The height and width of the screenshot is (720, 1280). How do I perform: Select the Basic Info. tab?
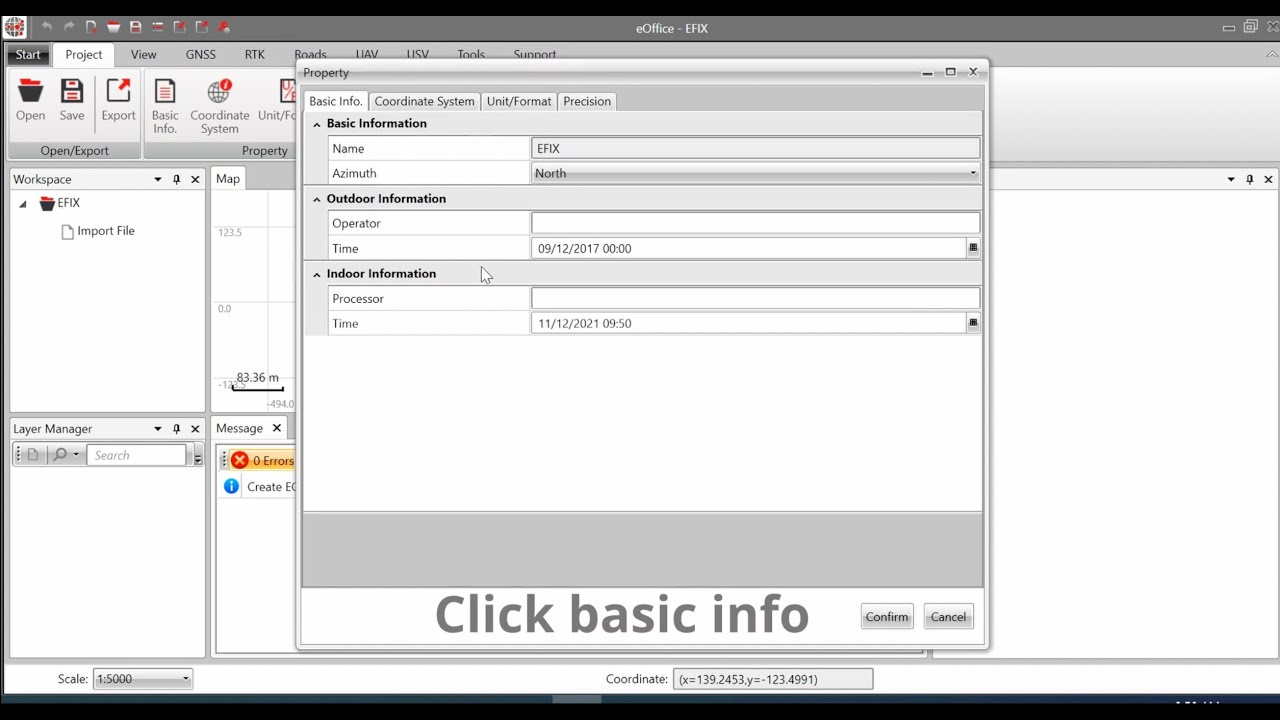click(336, 101)
